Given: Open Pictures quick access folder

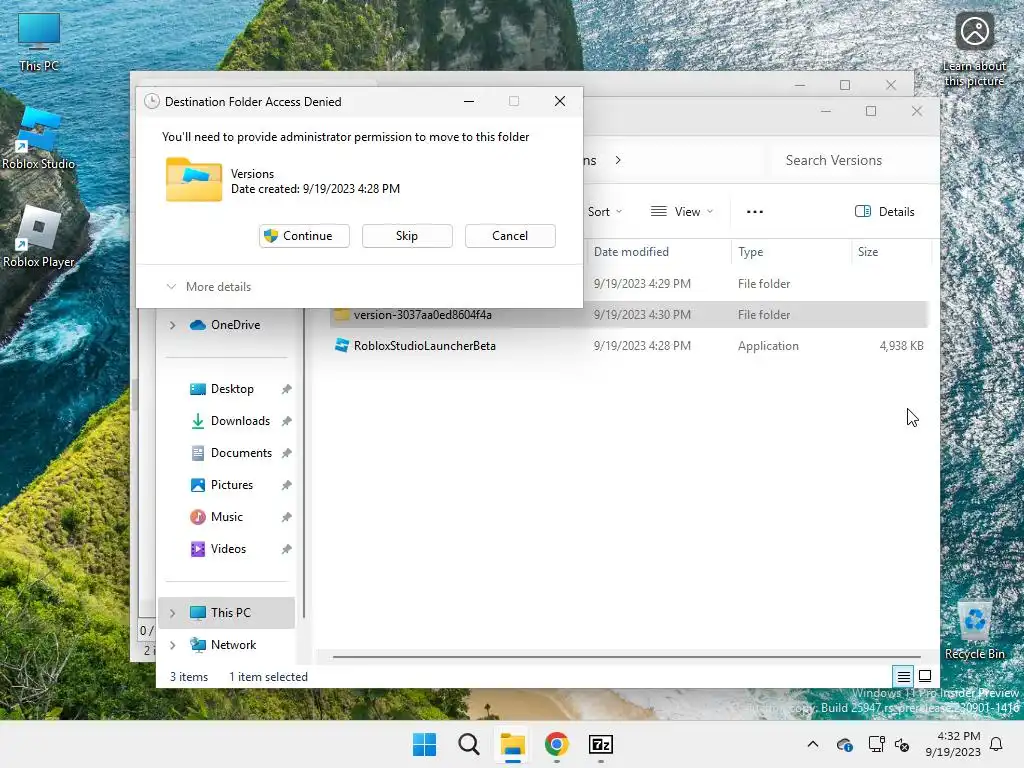Looking at the screenshot, I should tap(222, 485).
